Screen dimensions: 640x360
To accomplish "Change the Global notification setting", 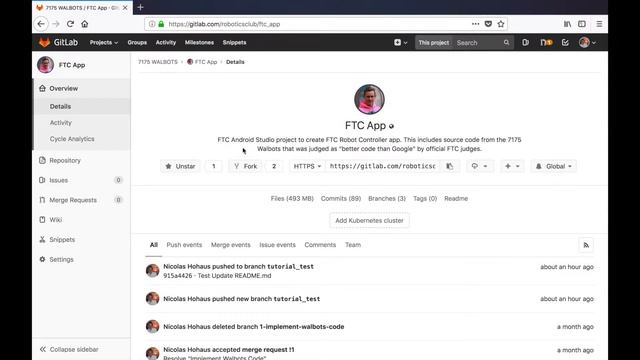I will [553, 166].
